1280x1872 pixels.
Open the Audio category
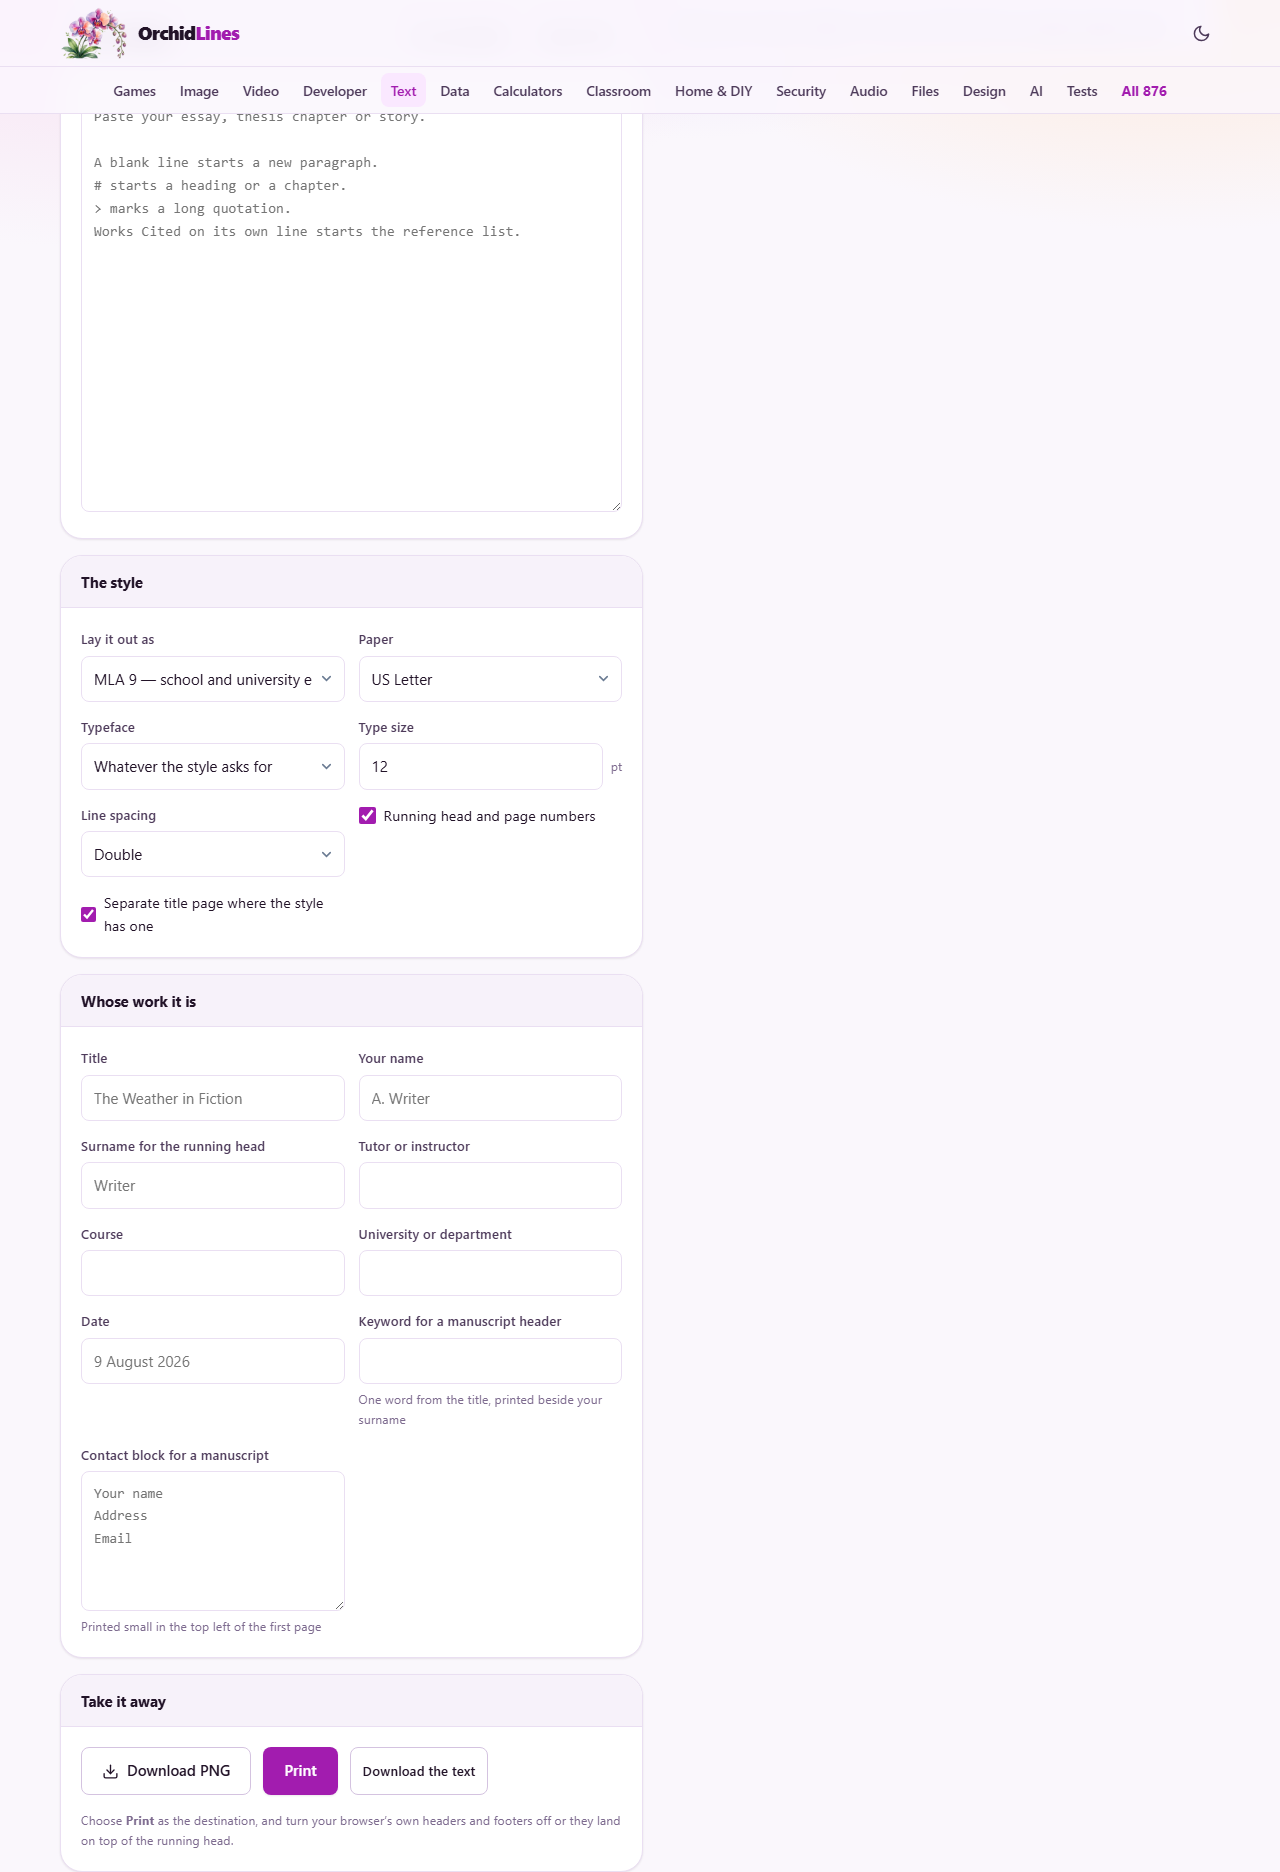pyautogui.click(x=869, y=91)
